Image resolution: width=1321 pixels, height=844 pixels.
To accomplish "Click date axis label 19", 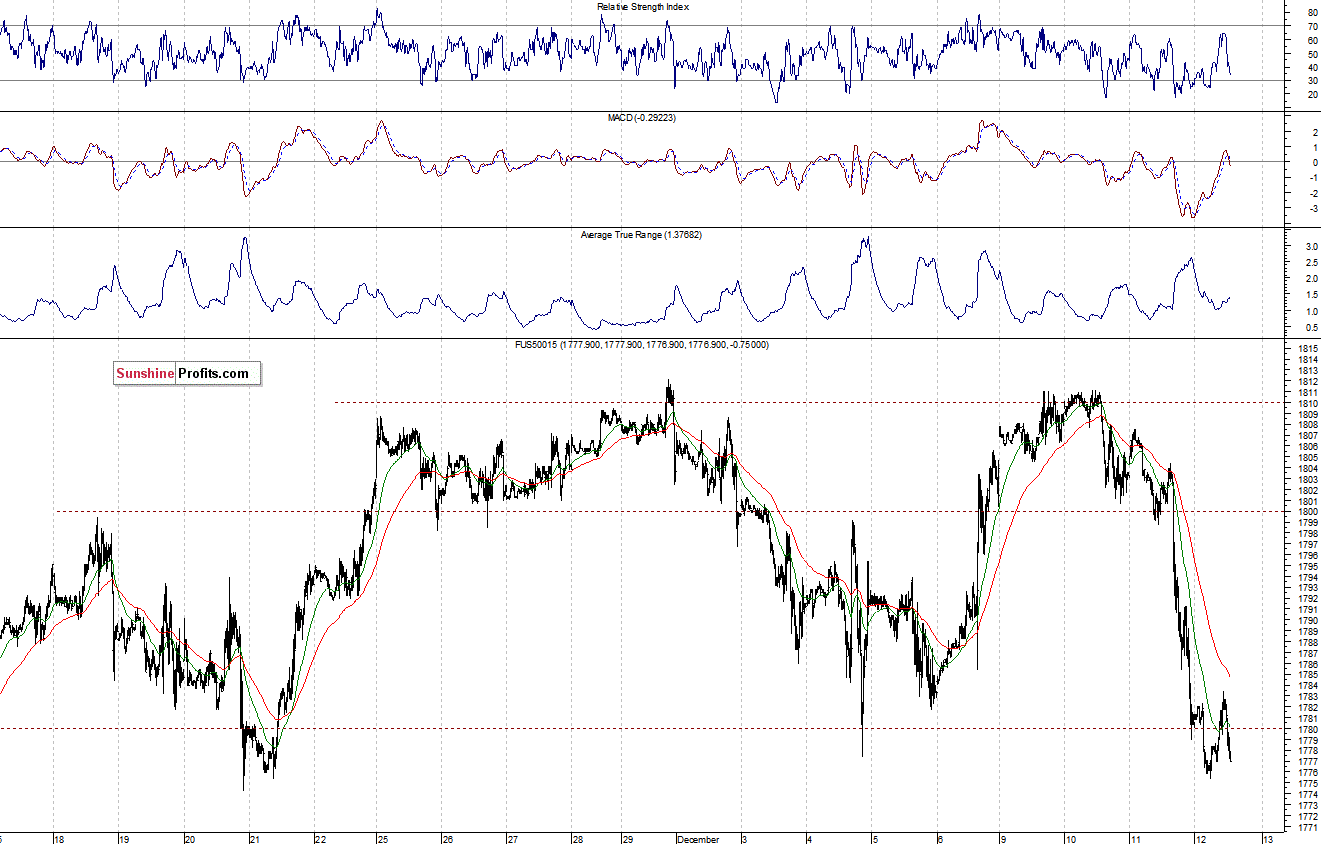I will (124, 839).
